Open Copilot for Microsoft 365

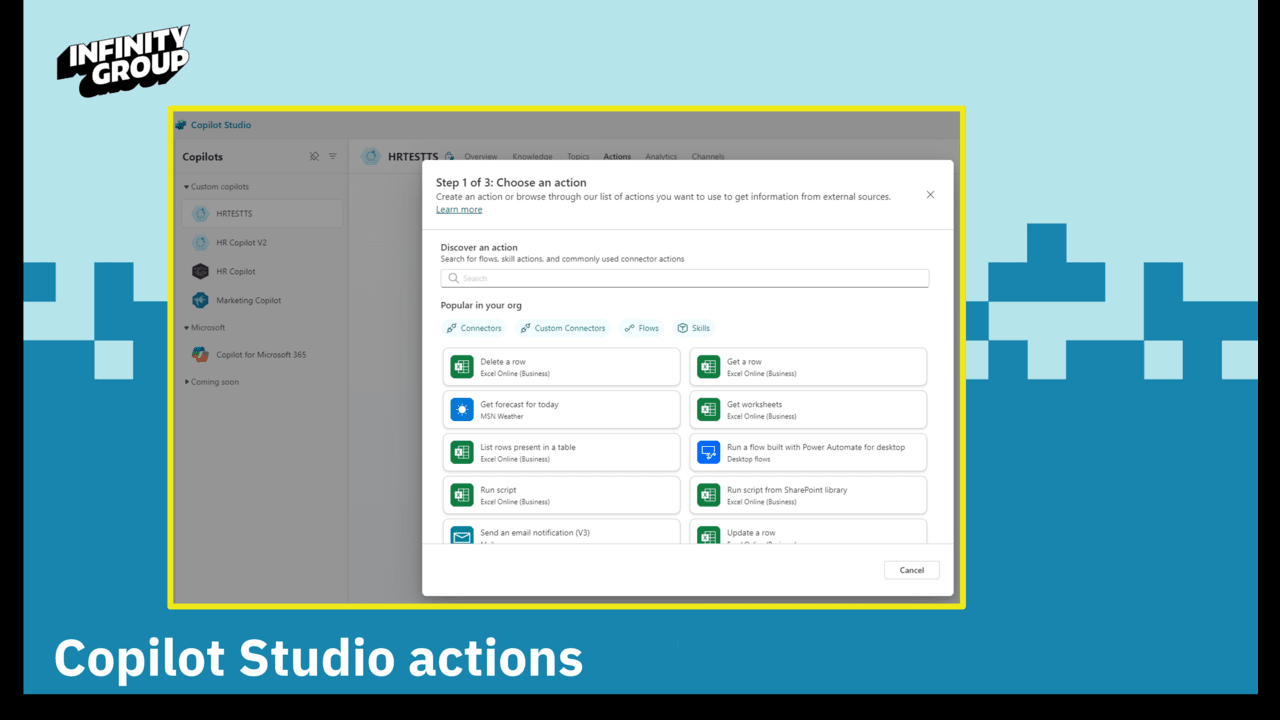[x=262, y=354]
